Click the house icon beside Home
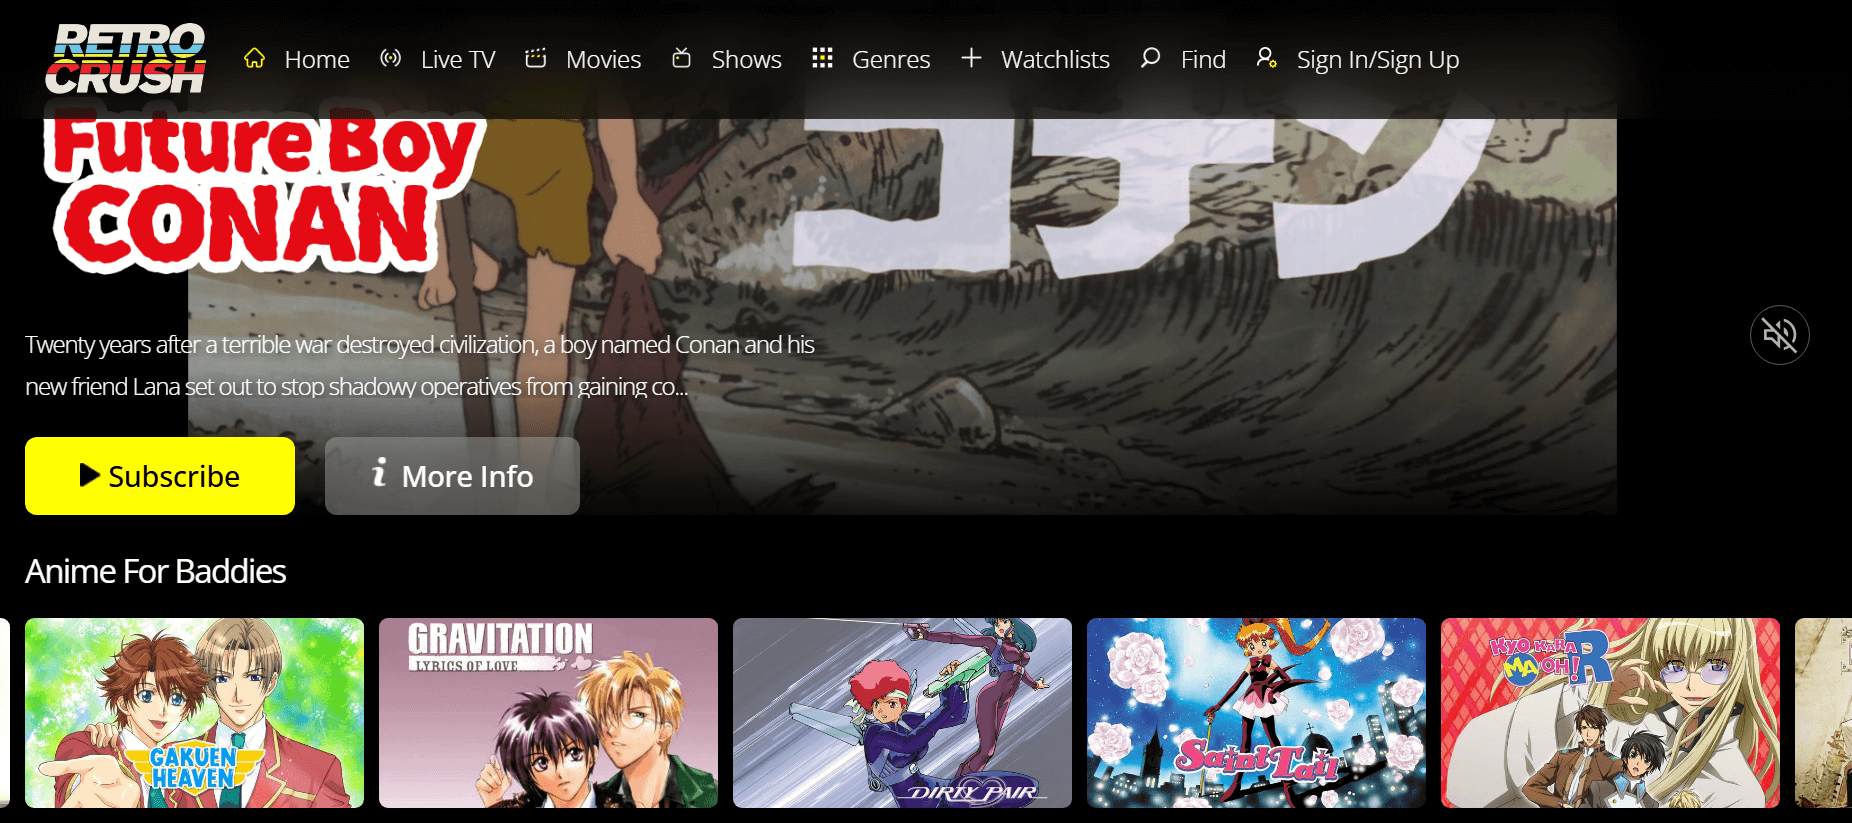Viewport: 1852px width, 823px height. coord(255,59)
